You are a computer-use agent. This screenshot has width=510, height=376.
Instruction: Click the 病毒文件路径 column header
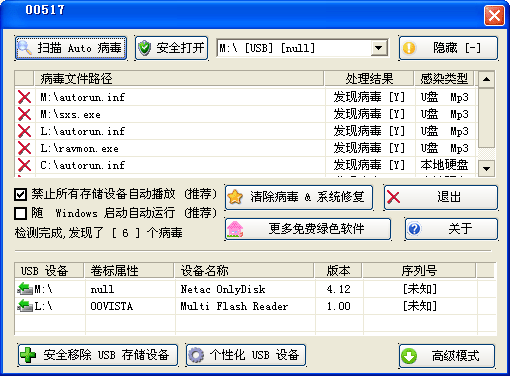(179, 79)
